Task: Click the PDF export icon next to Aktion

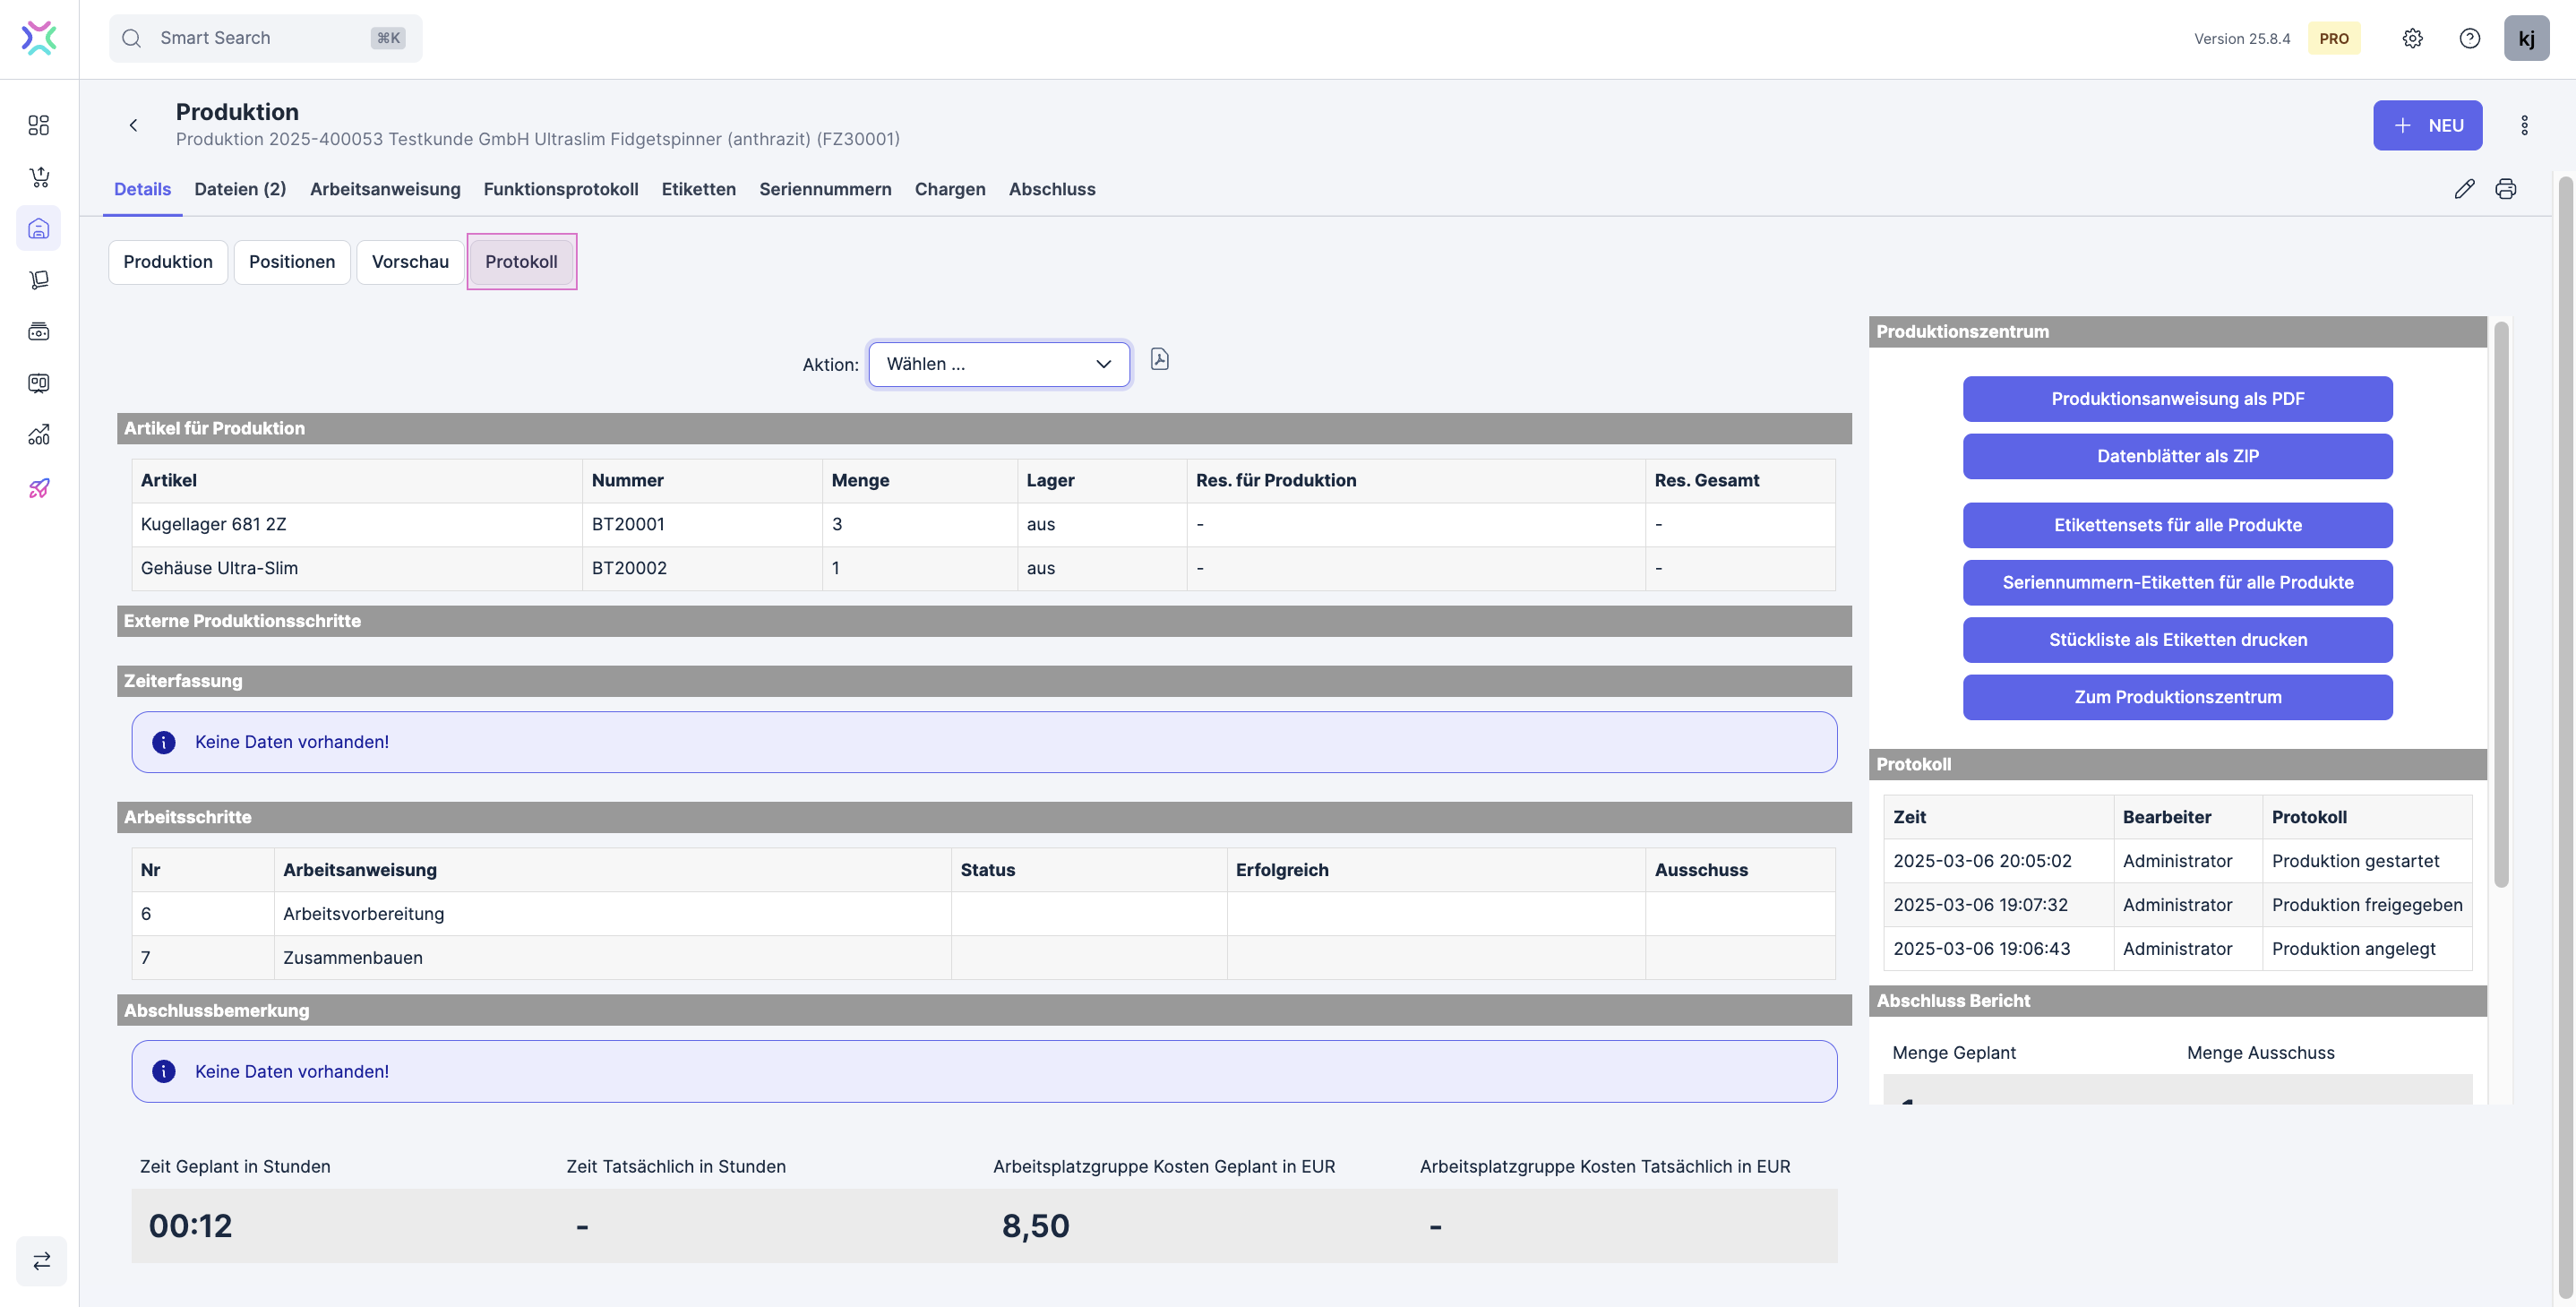Action: (1159, 360)
